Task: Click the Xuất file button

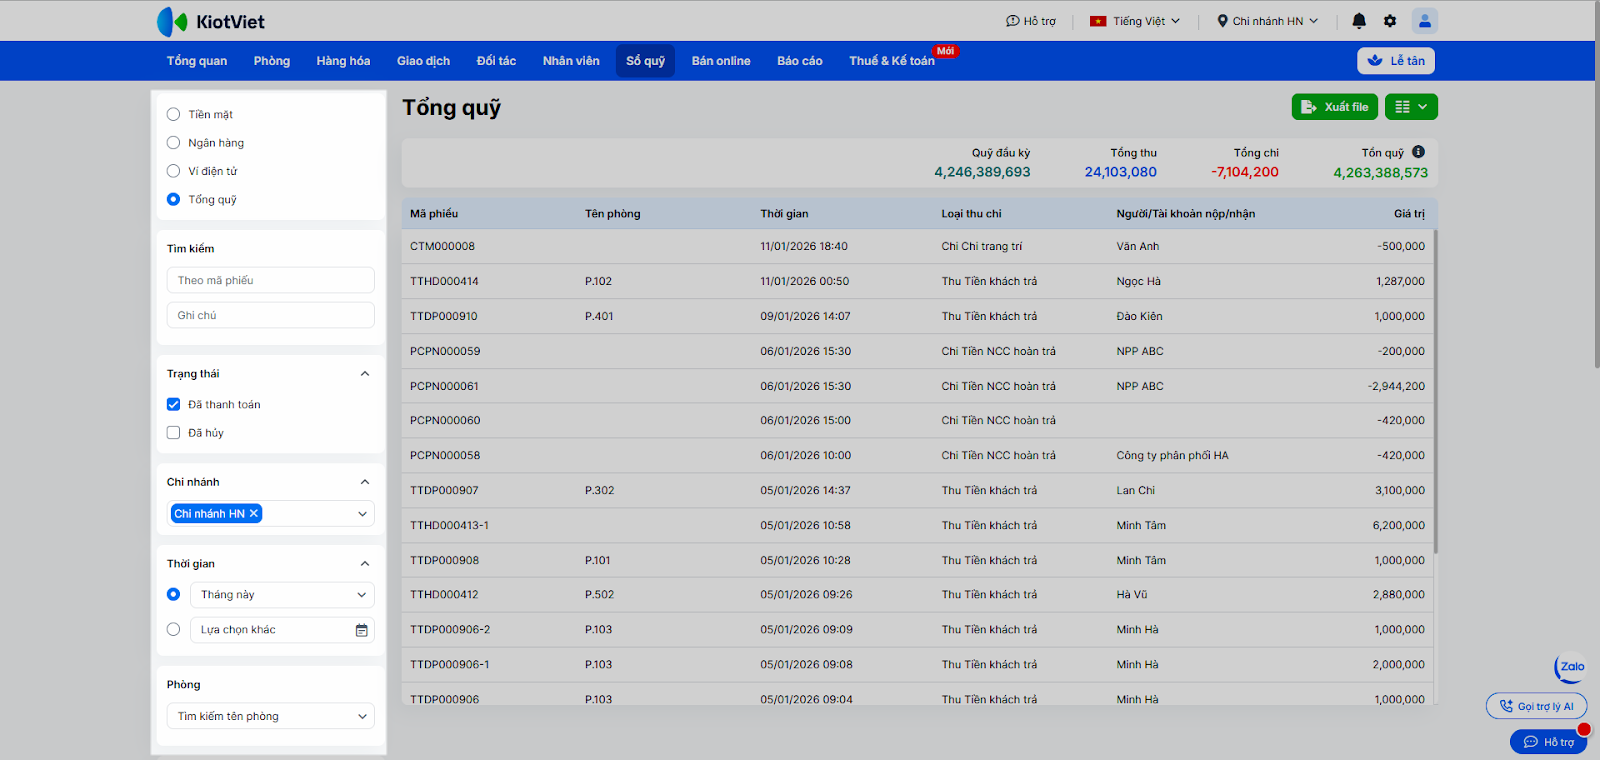Action: [x=1334, y=107]
